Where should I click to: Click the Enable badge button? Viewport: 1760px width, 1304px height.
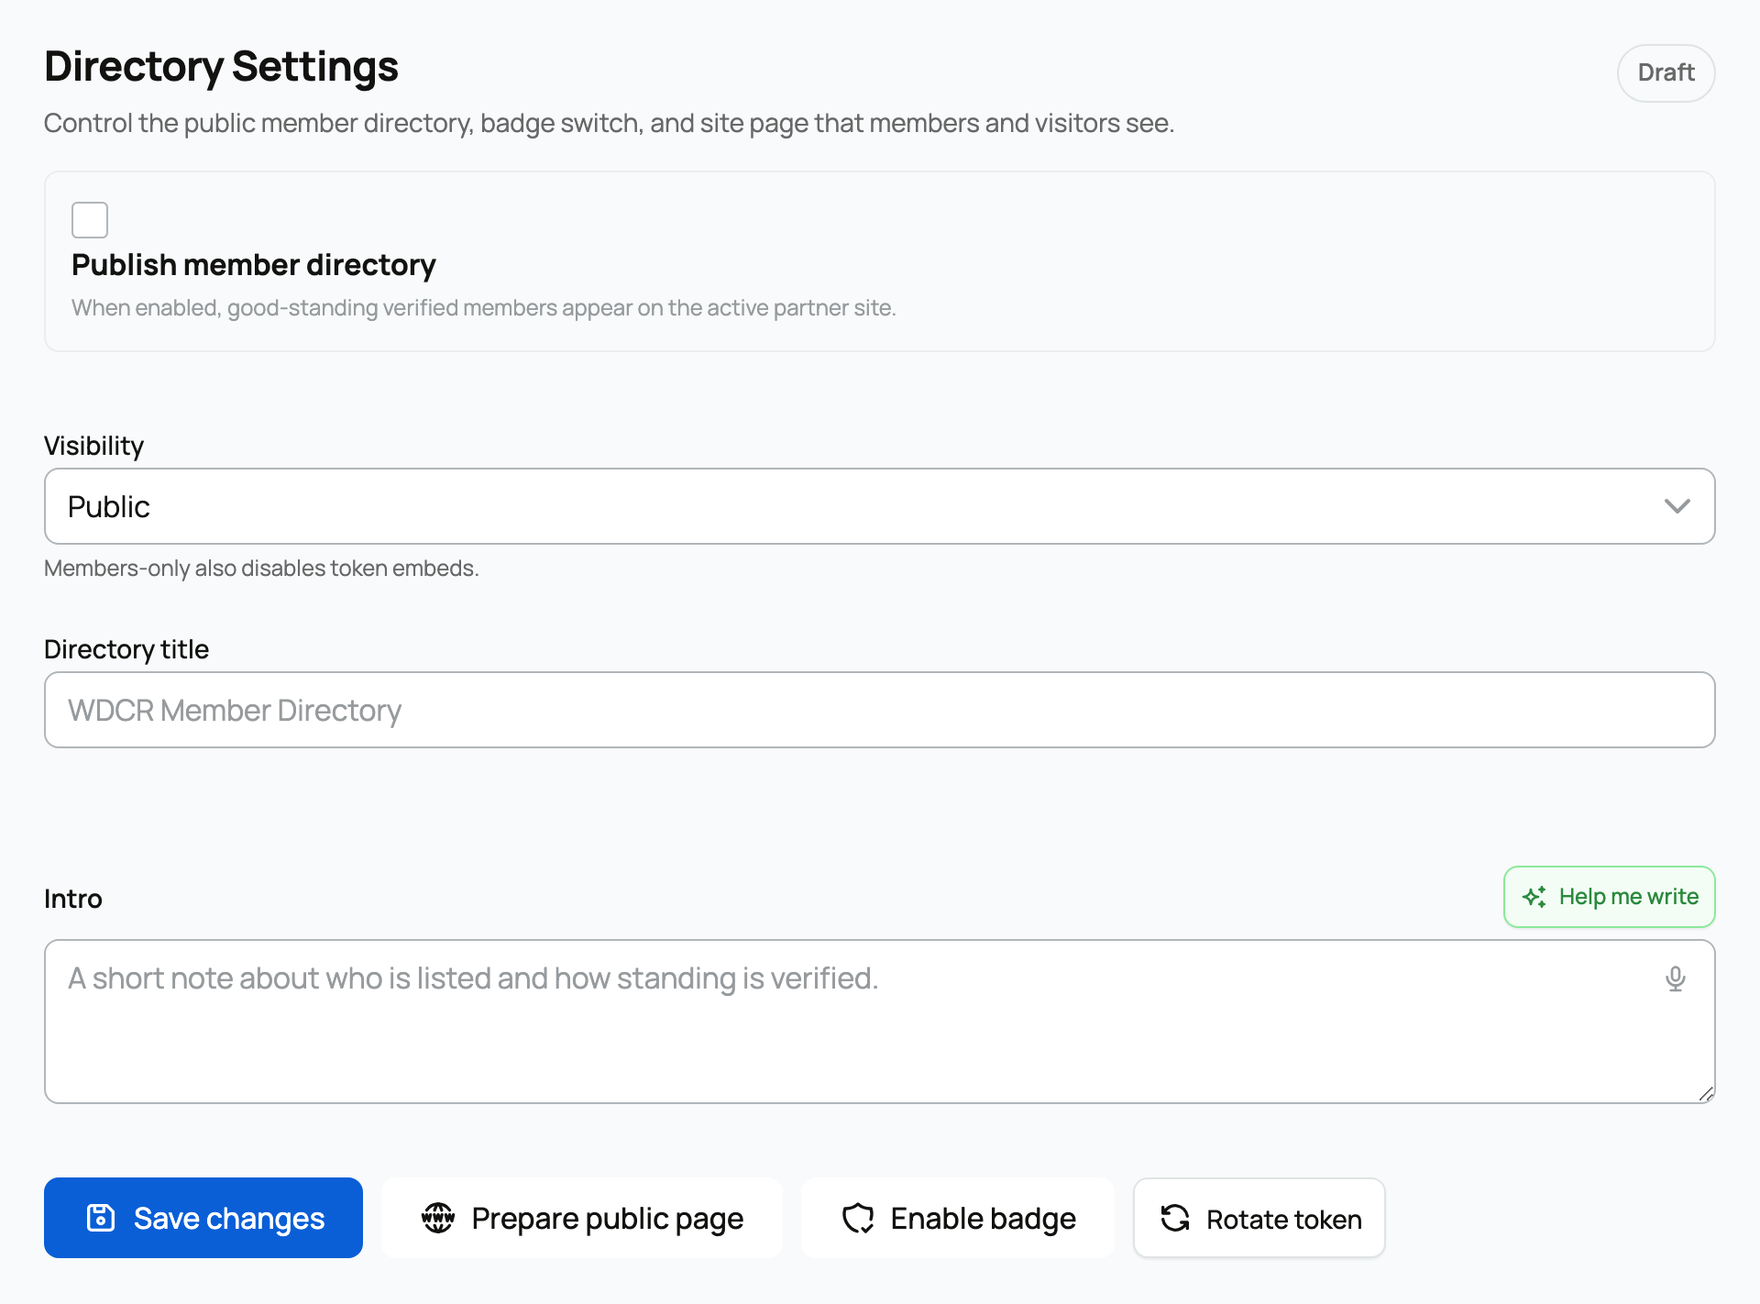957,1217
